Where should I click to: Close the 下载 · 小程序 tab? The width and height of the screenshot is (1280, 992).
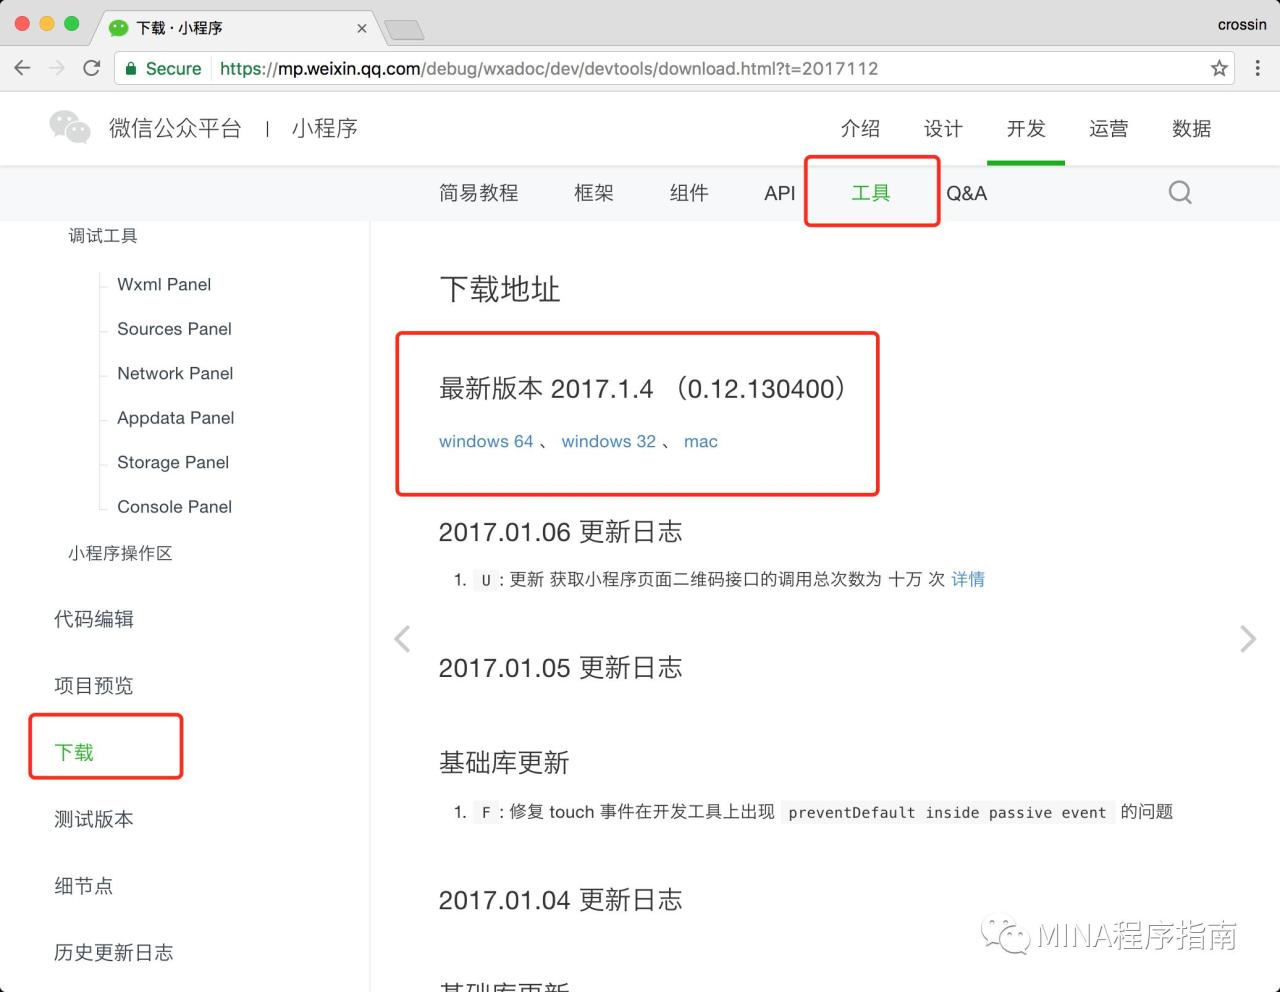coord(361,28)
